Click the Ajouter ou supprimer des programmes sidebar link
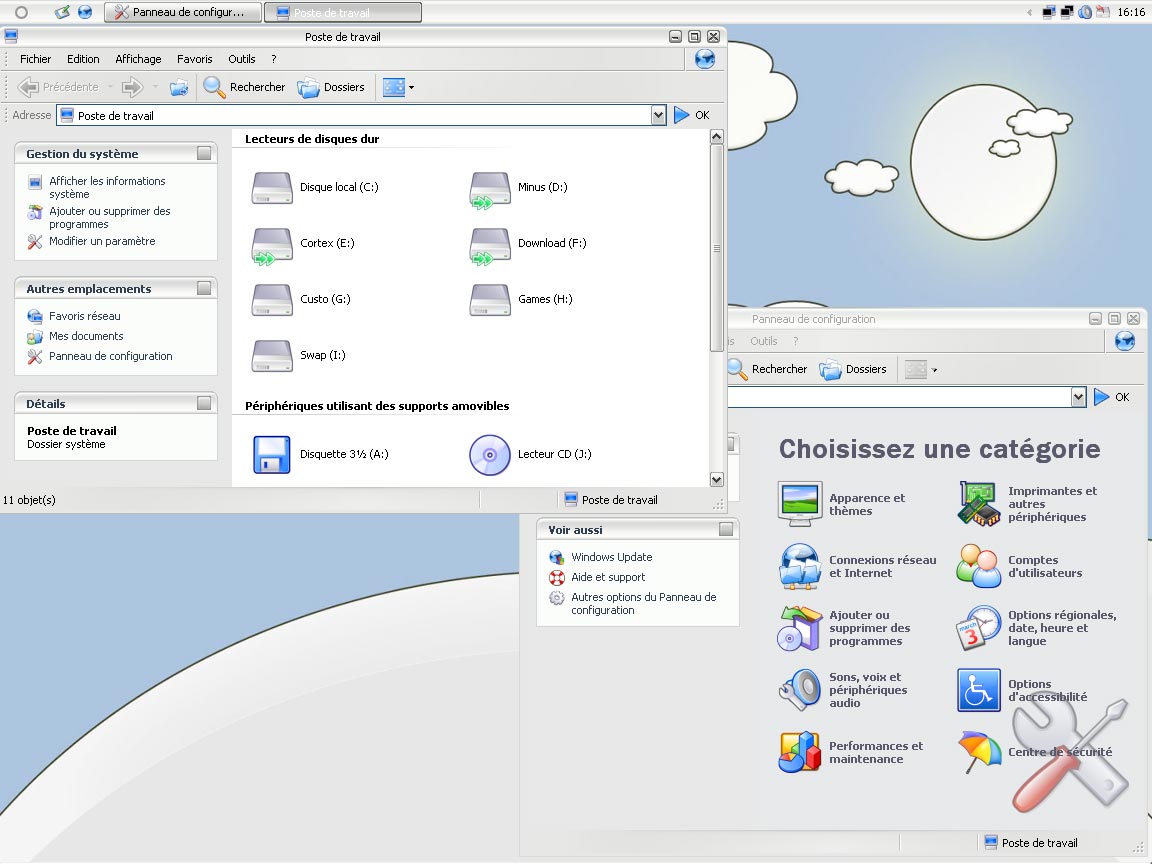Screen dimensions: 1152x864 tap(109, 217)
